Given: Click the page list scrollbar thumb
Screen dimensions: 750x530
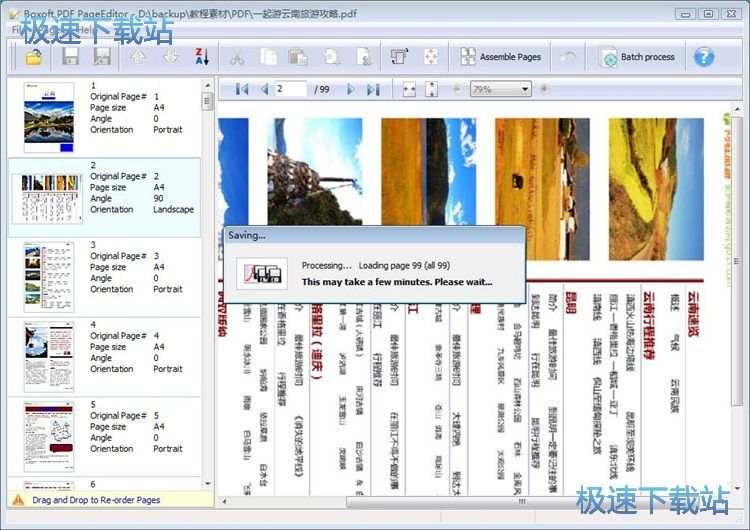Looking at the screenshot, I should (x=208, y=101).
